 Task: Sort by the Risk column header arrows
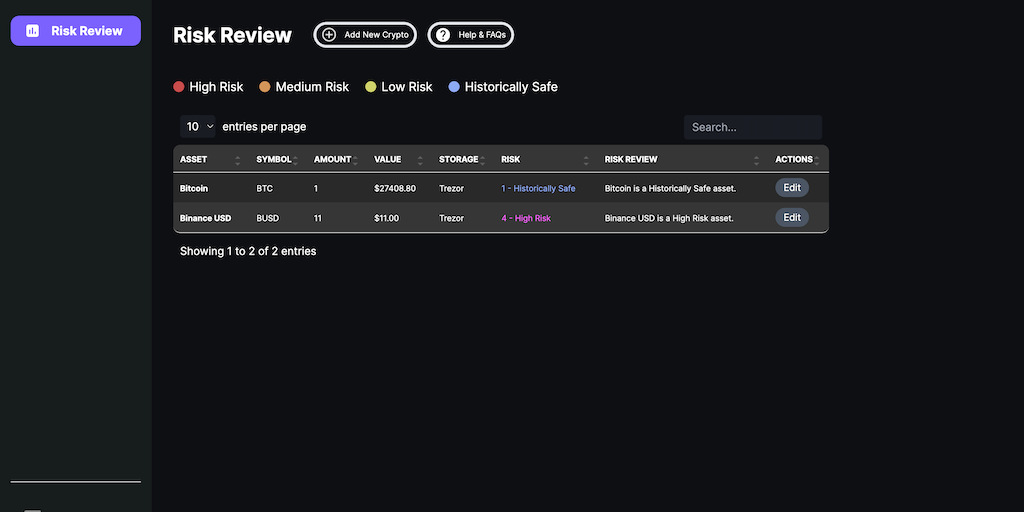586,160
